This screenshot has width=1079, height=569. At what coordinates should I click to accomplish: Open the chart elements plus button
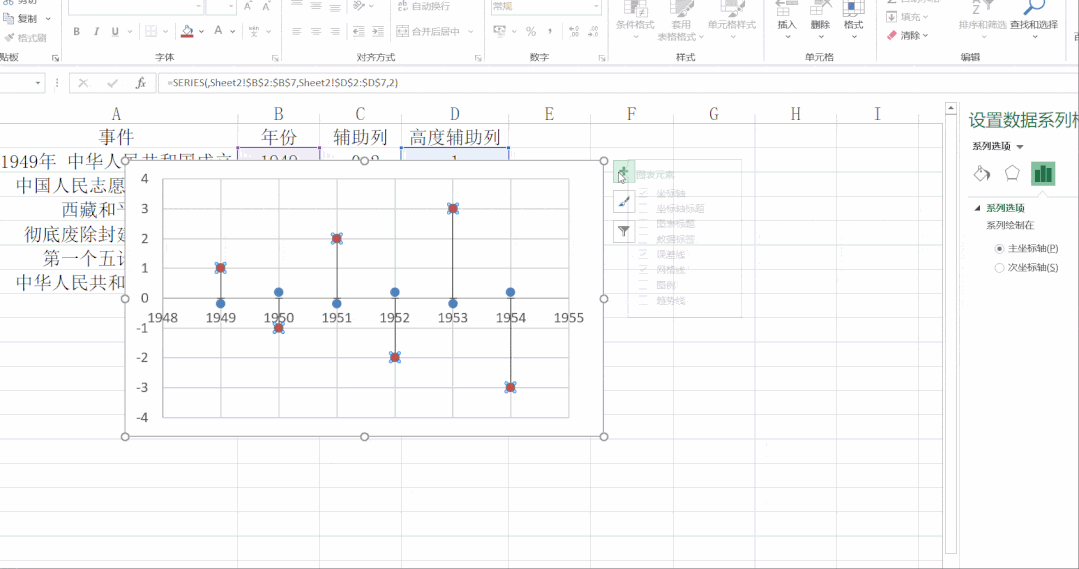click(x=623, y=173)
